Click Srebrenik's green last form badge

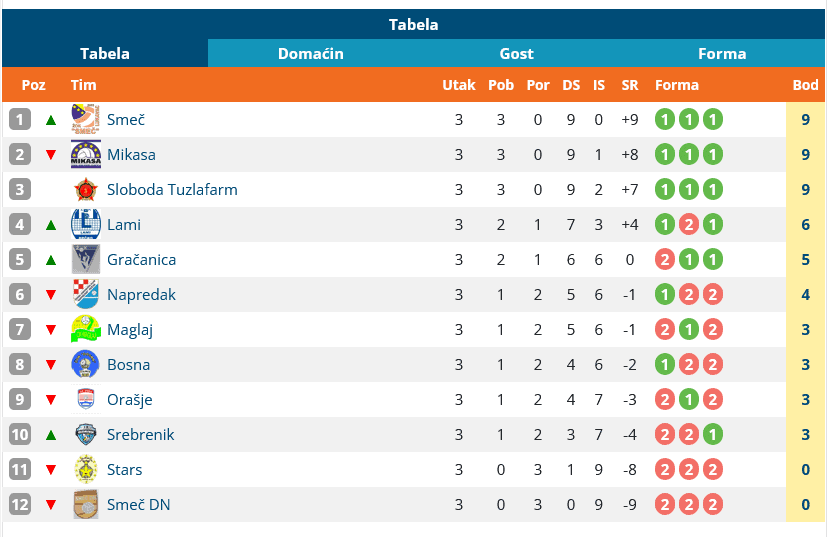712,435
